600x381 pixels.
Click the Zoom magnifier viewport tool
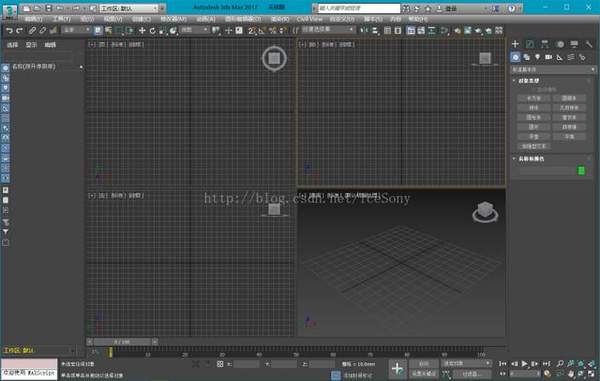[560, 363]
